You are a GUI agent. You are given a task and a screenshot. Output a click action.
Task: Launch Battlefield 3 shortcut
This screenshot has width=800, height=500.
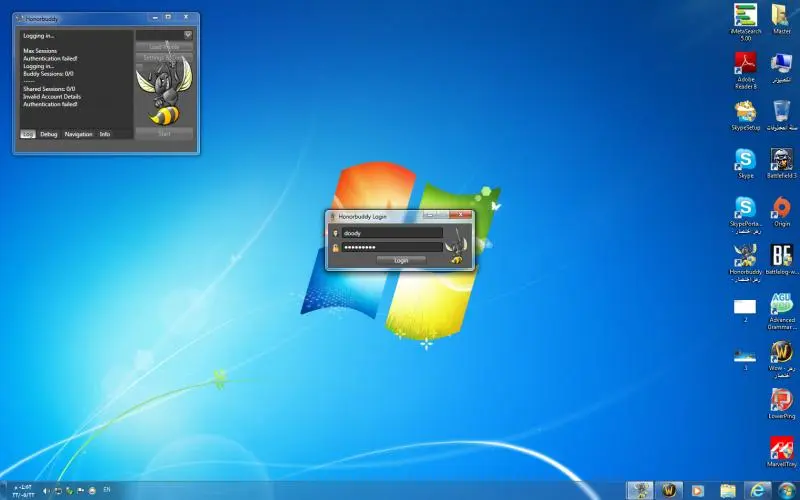[781, 163]
